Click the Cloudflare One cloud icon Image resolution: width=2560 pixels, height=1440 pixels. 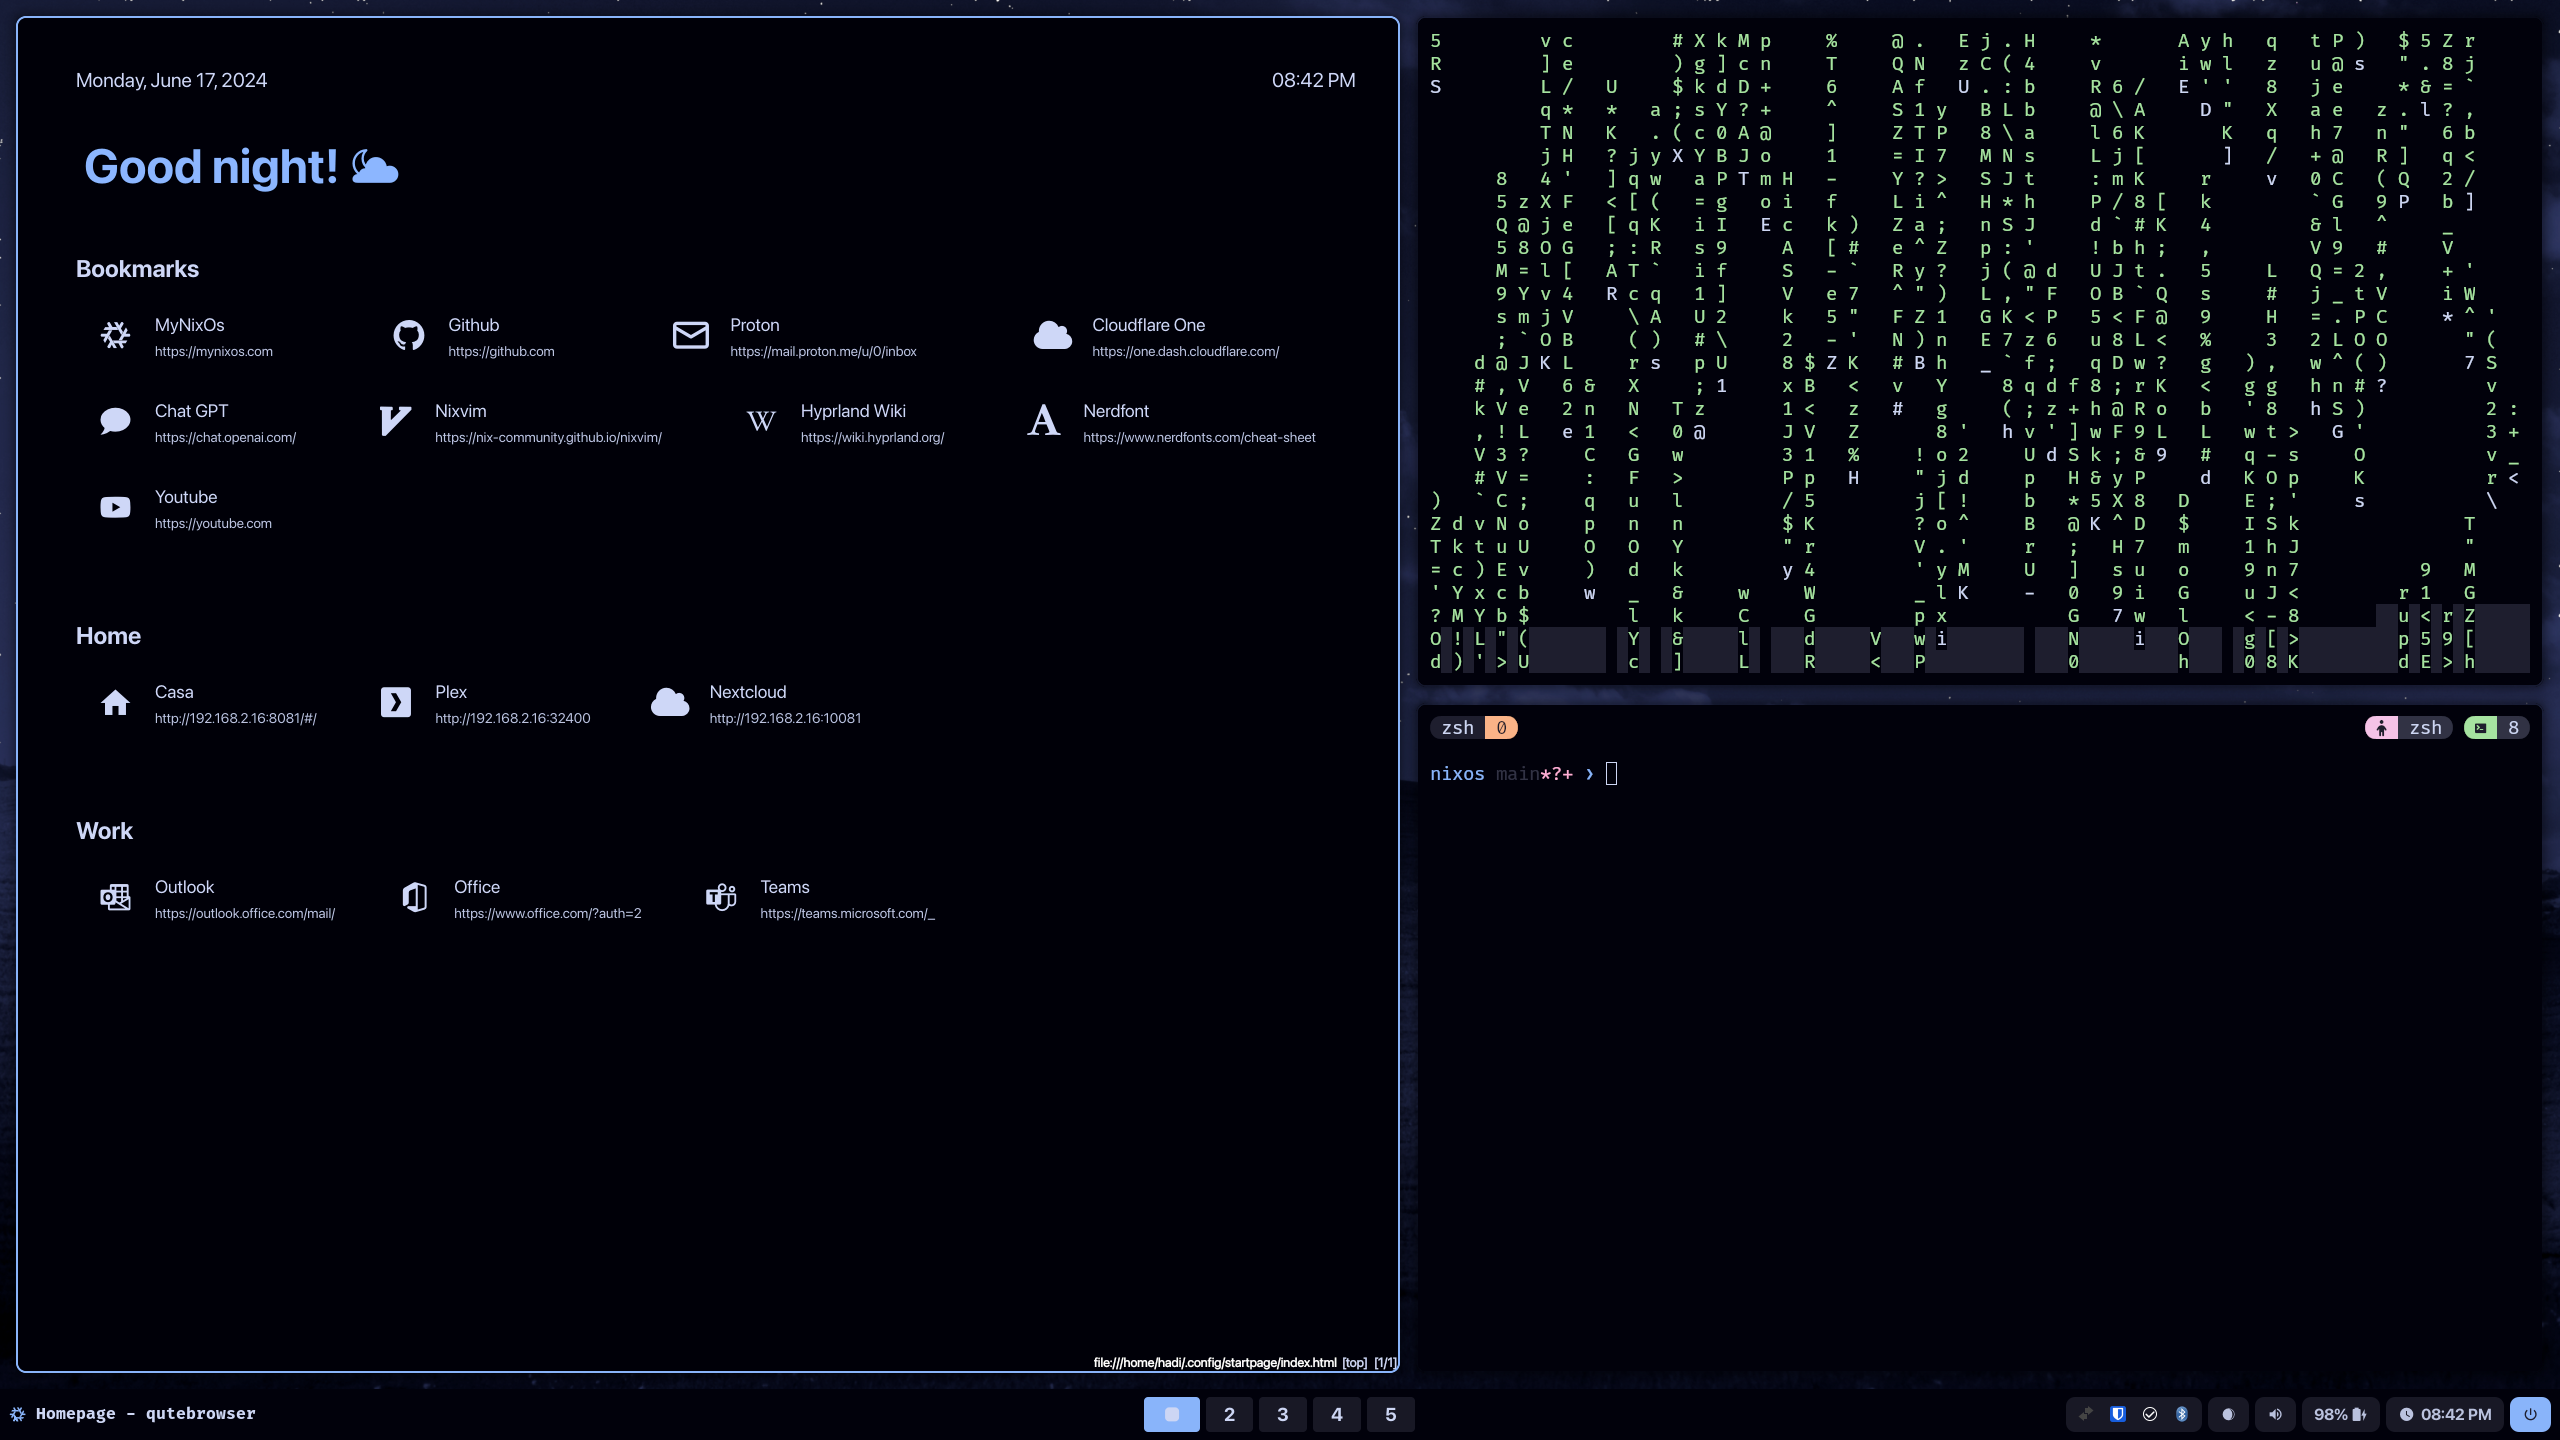point(1052,335)
